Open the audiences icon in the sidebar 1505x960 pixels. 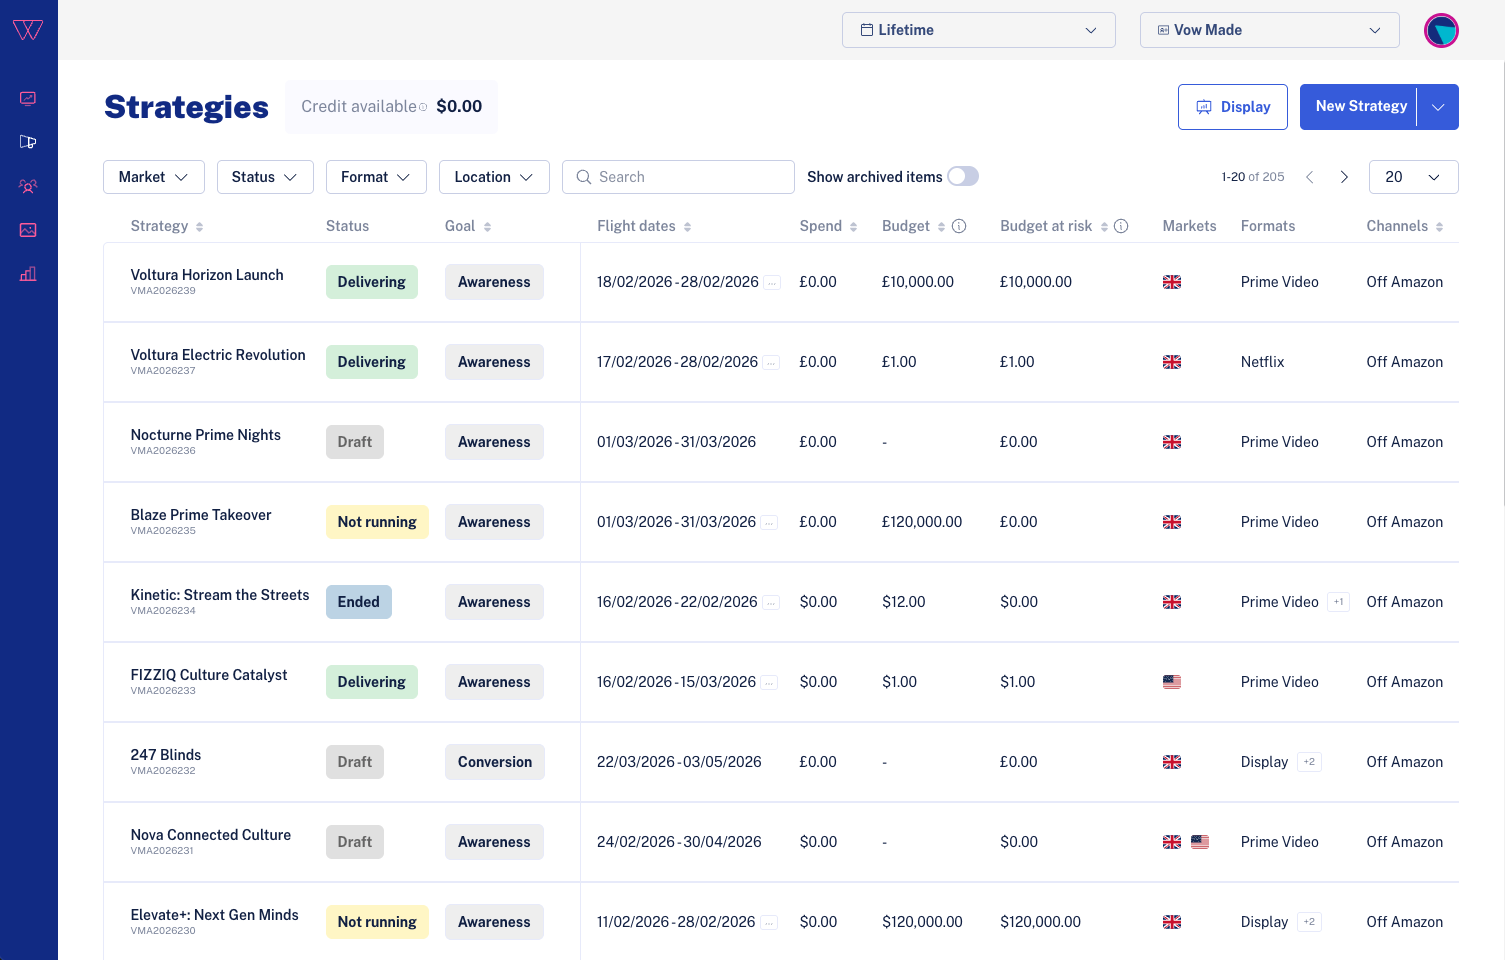click(x=28, y=186)
